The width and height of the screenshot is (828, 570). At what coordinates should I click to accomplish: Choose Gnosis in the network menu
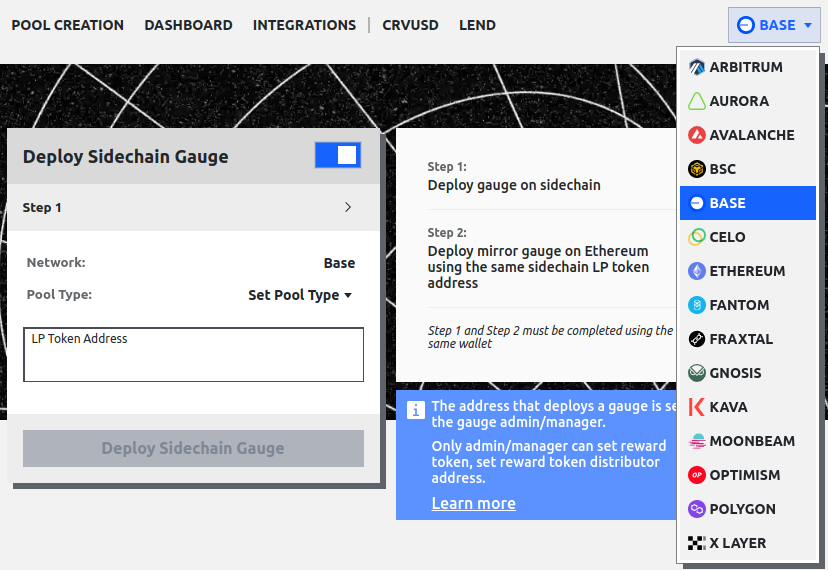click(735, 373)
